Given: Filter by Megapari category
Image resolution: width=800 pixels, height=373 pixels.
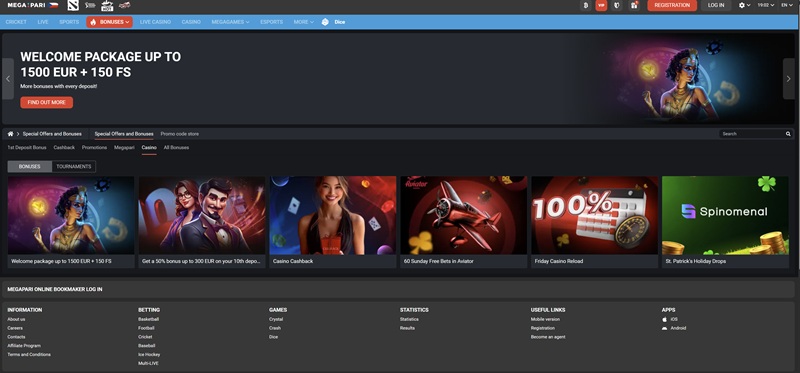Looking at the screenshot, I should [124, 147].
